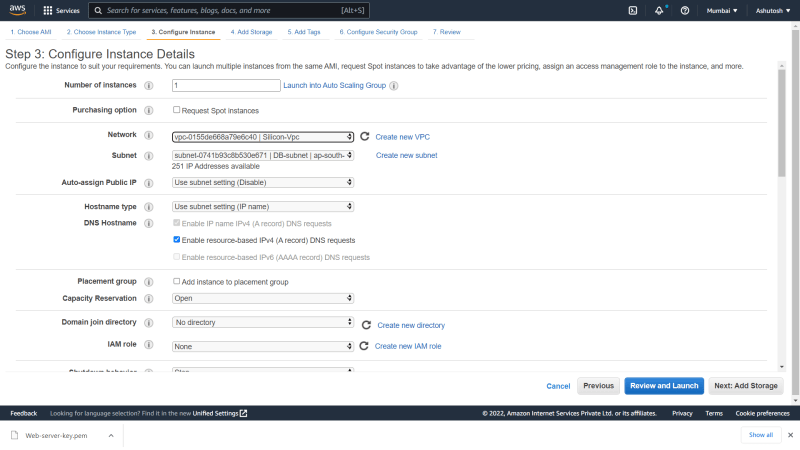
Task: Click the search magnifier icon
Action: [x=98, y=10]
